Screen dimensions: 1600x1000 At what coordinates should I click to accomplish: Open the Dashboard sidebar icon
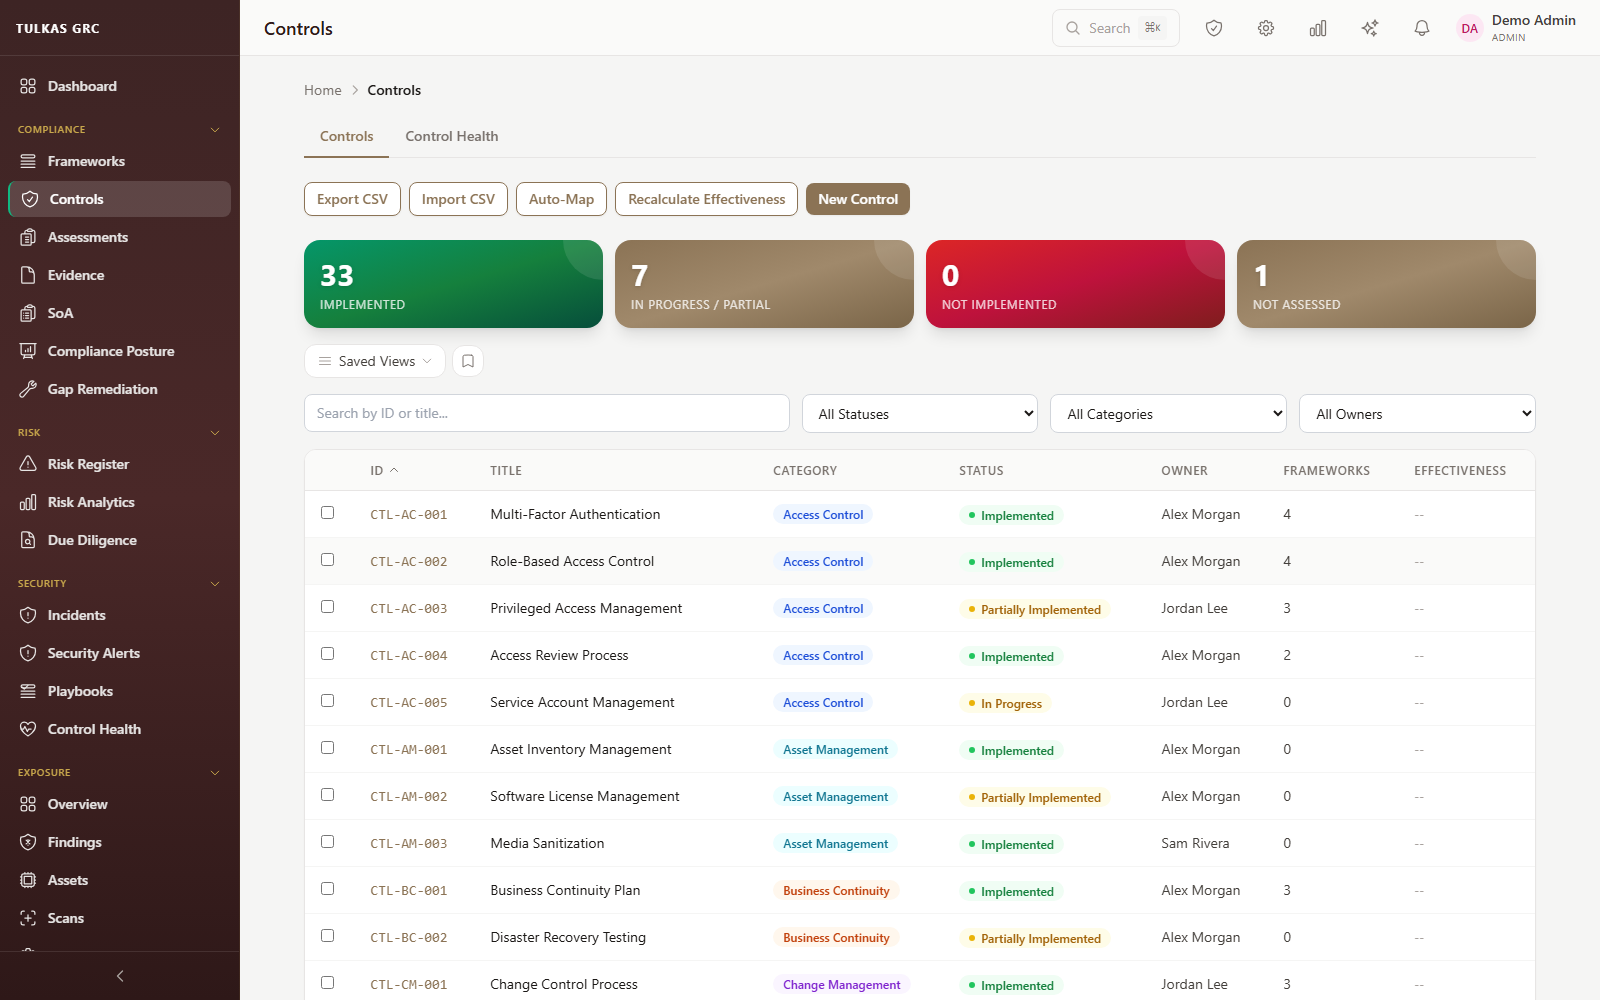click(x=28, y=86)
